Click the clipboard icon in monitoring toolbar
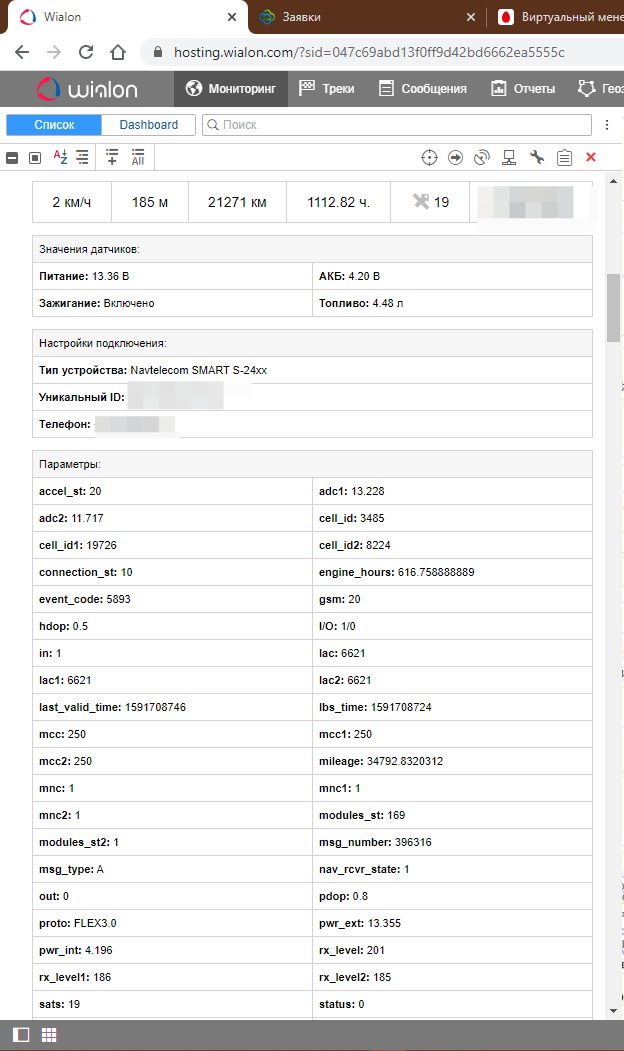Viewport: 624px width, 1051px height. click(564, 157)
